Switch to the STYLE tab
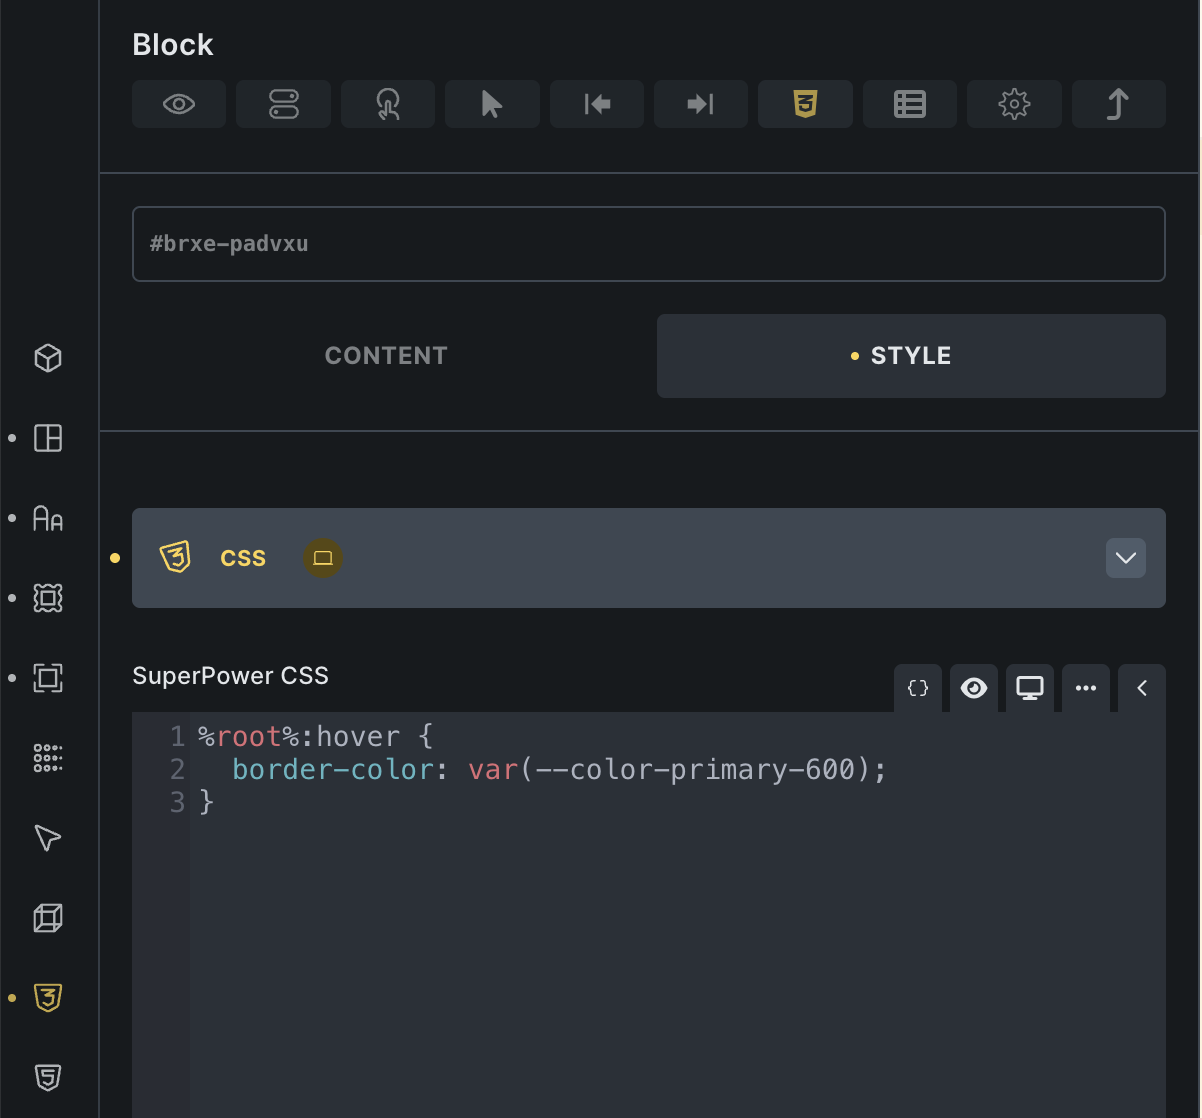The image size is (1202, 1118). (911, 356)
